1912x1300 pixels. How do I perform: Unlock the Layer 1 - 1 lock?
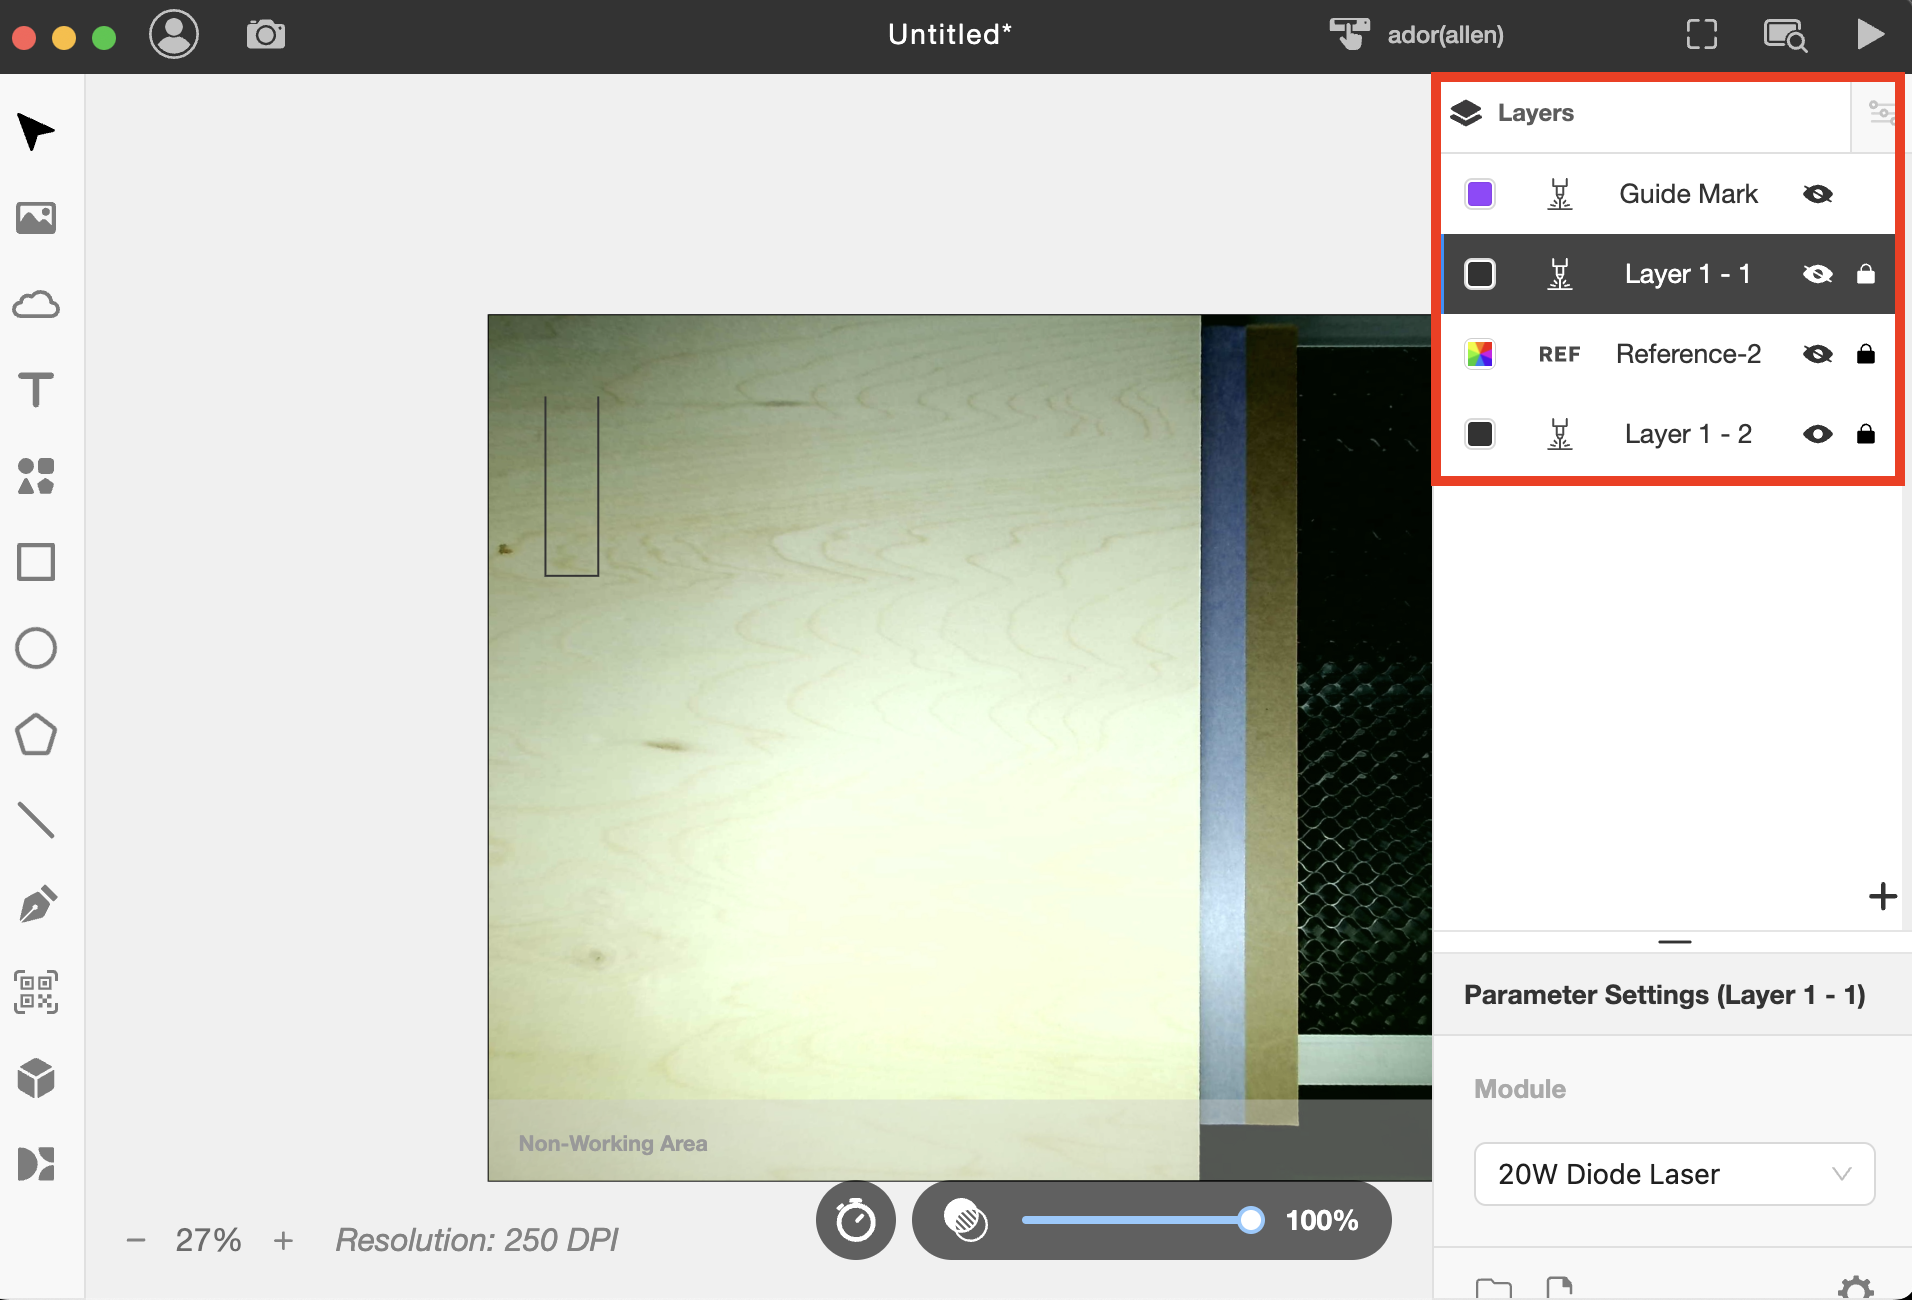coord(1866,274)
